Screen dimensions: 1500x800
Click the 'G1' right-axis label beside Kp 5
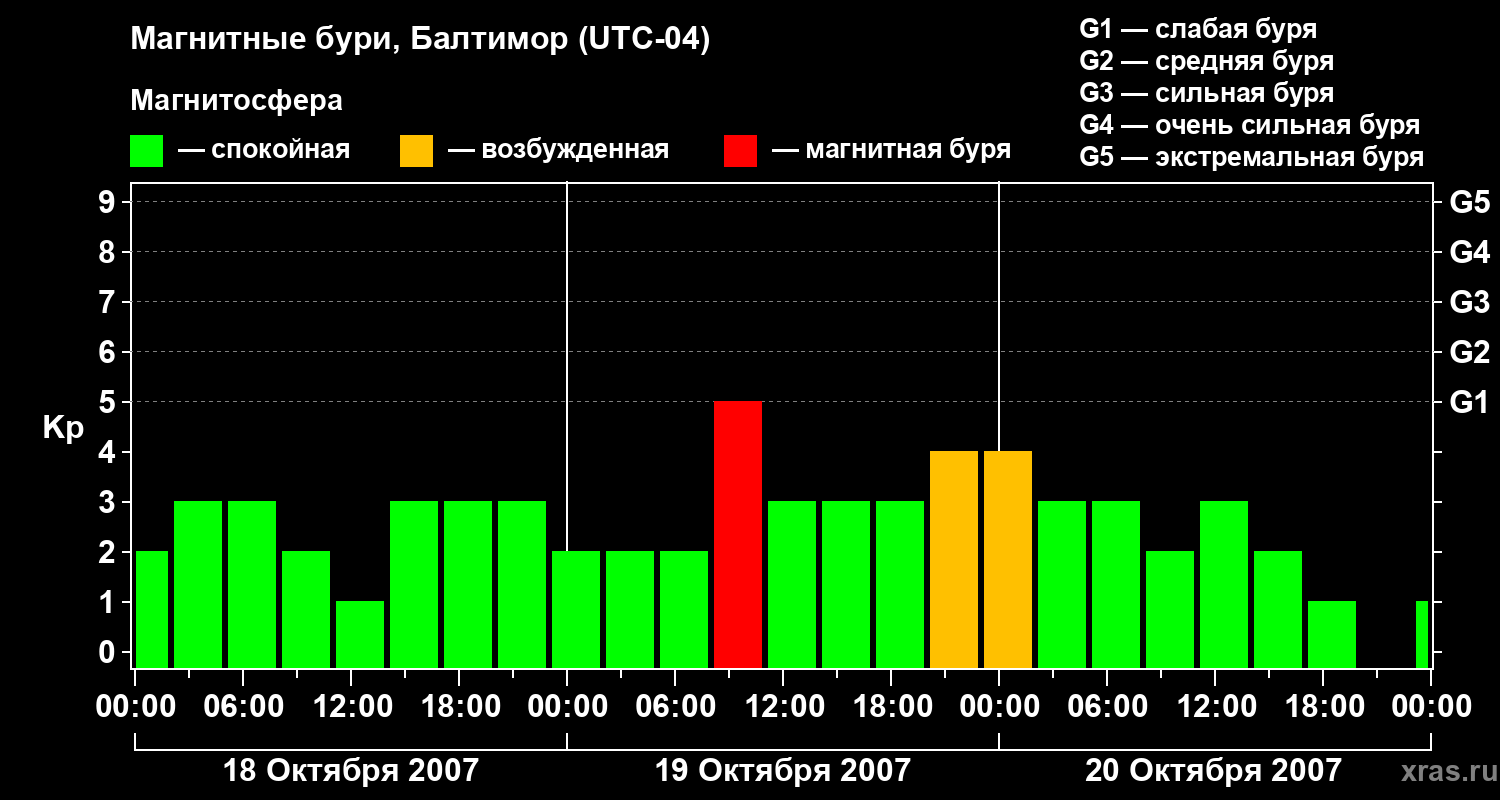[x=1469, y=402]
